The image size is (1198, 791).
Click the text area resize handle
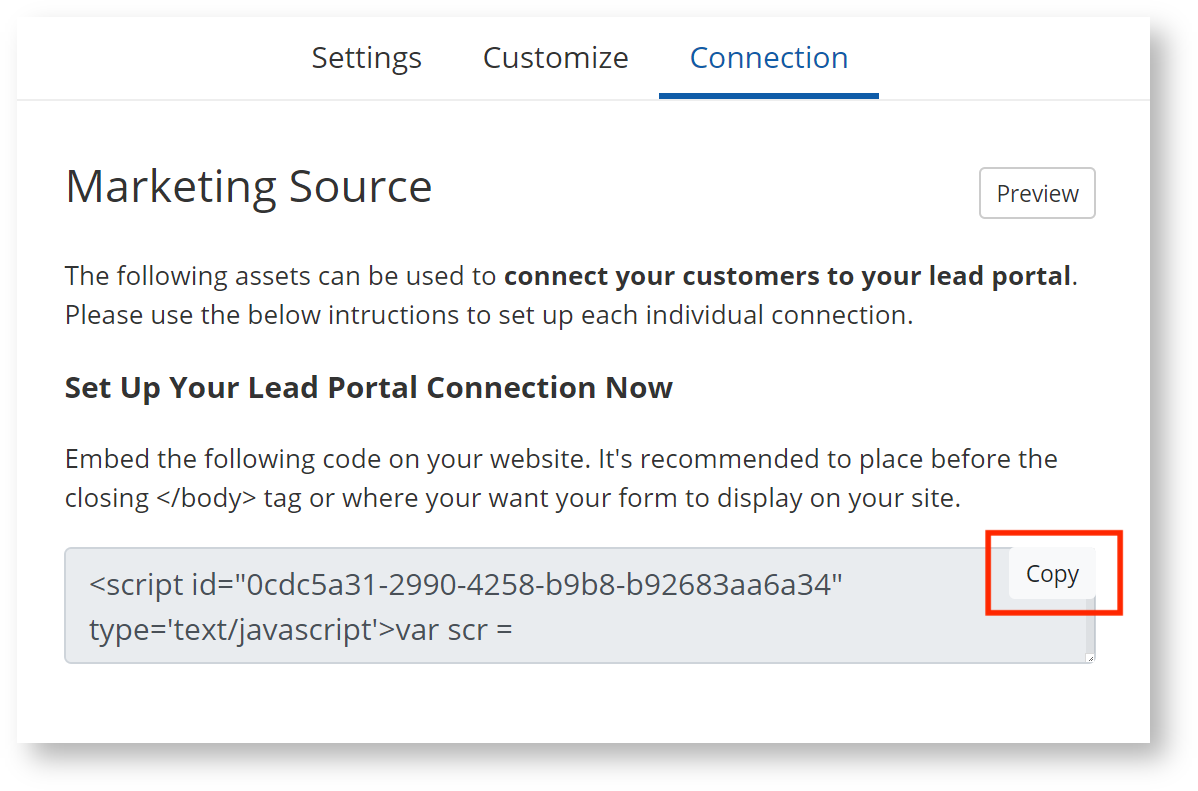(1089, 657)
